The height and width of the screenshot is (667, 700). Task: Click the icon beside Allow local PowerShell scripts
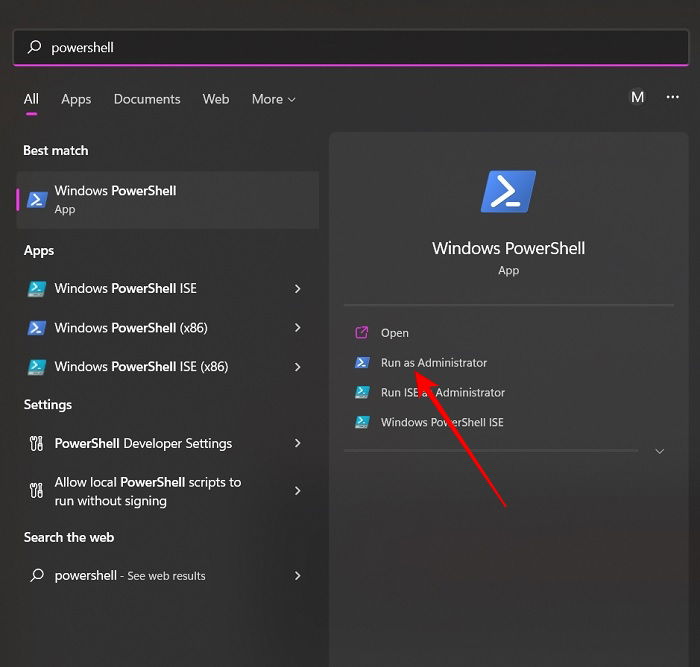pyautogui.click(x=36, y=491)
